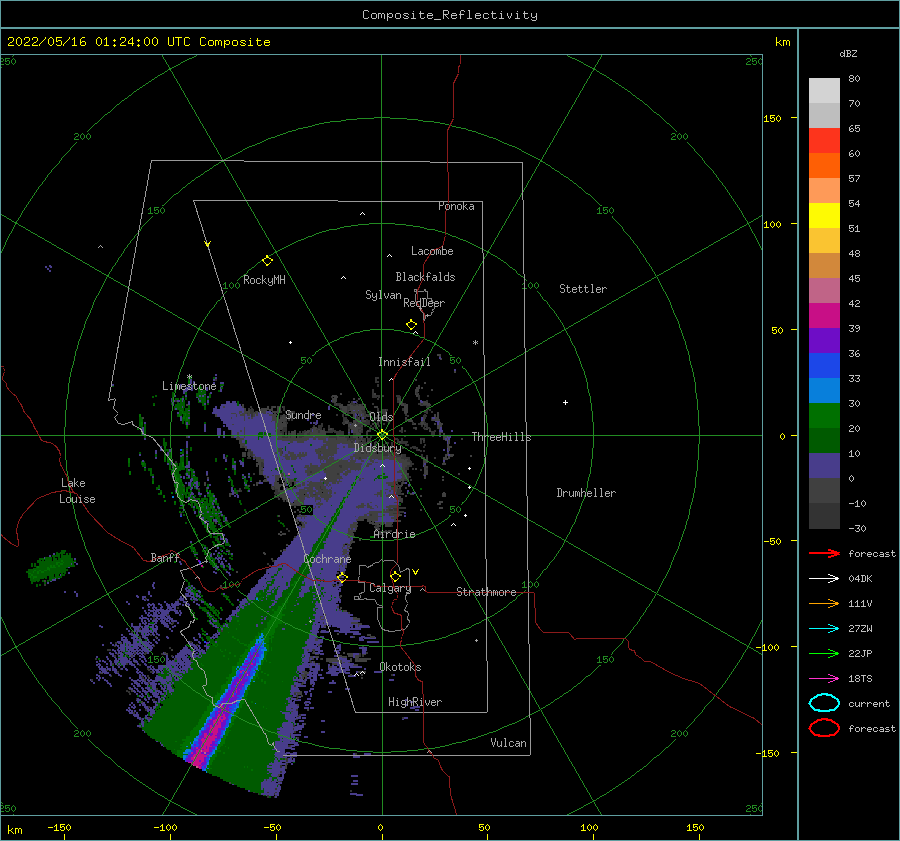The width and height of the screenshot is (900, 841).
Task: Click the Sylvan label on the map
Action: click(383, 295)
